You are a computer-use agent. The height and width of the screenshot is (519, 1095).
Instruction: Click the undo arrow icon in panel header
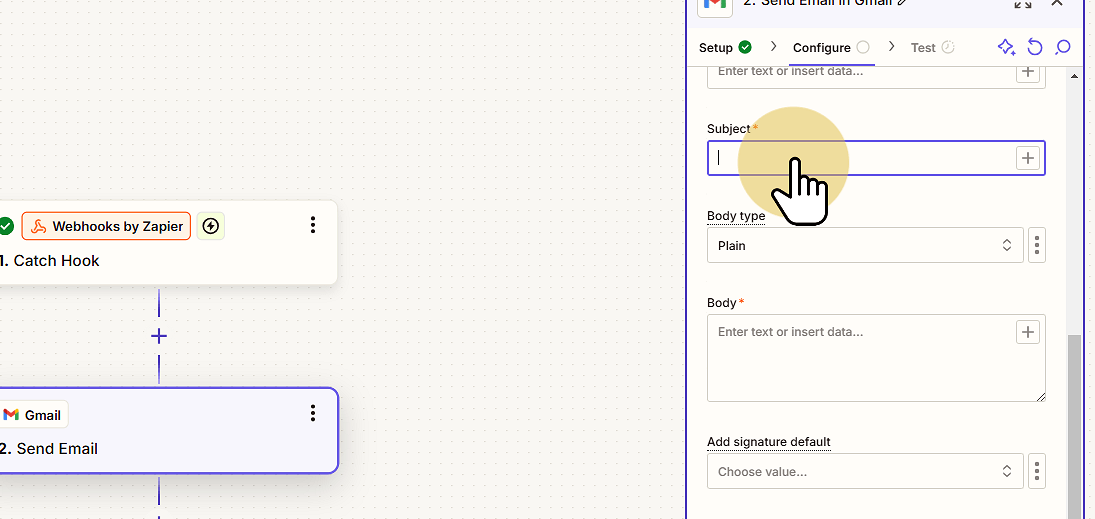(x=1034, y=47)
